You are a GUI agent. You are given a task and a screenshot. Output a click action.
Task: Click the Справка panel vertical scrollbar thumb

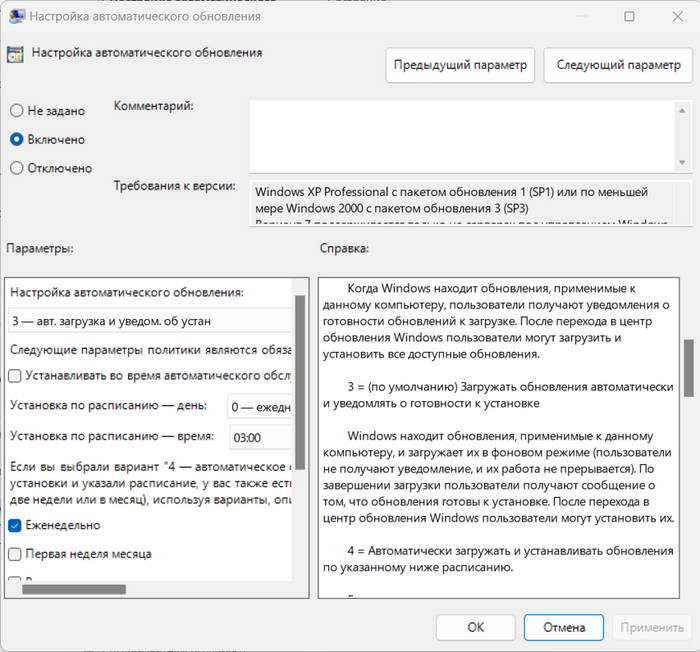point(689,368)
